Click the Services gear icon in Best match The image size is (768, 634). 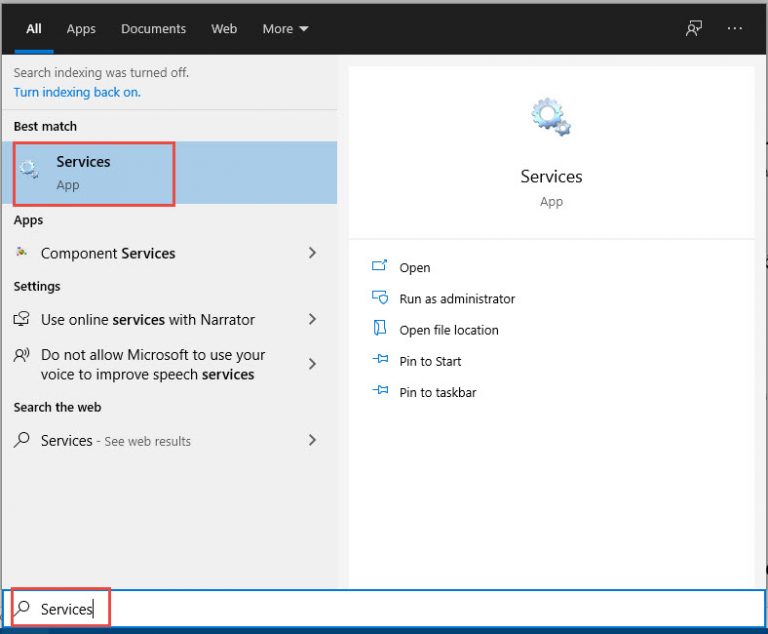(x=29, y=169)
